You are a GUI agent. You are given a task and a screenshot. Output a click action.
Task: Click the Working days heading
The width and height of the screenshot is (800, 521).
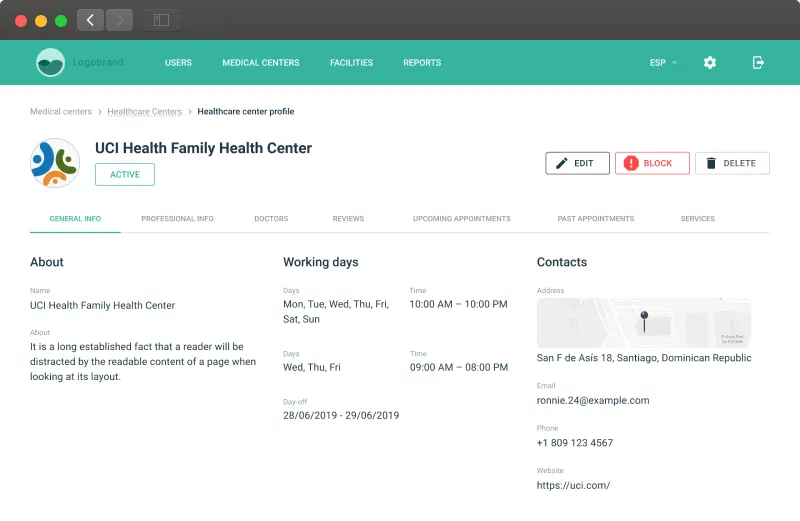321,262
